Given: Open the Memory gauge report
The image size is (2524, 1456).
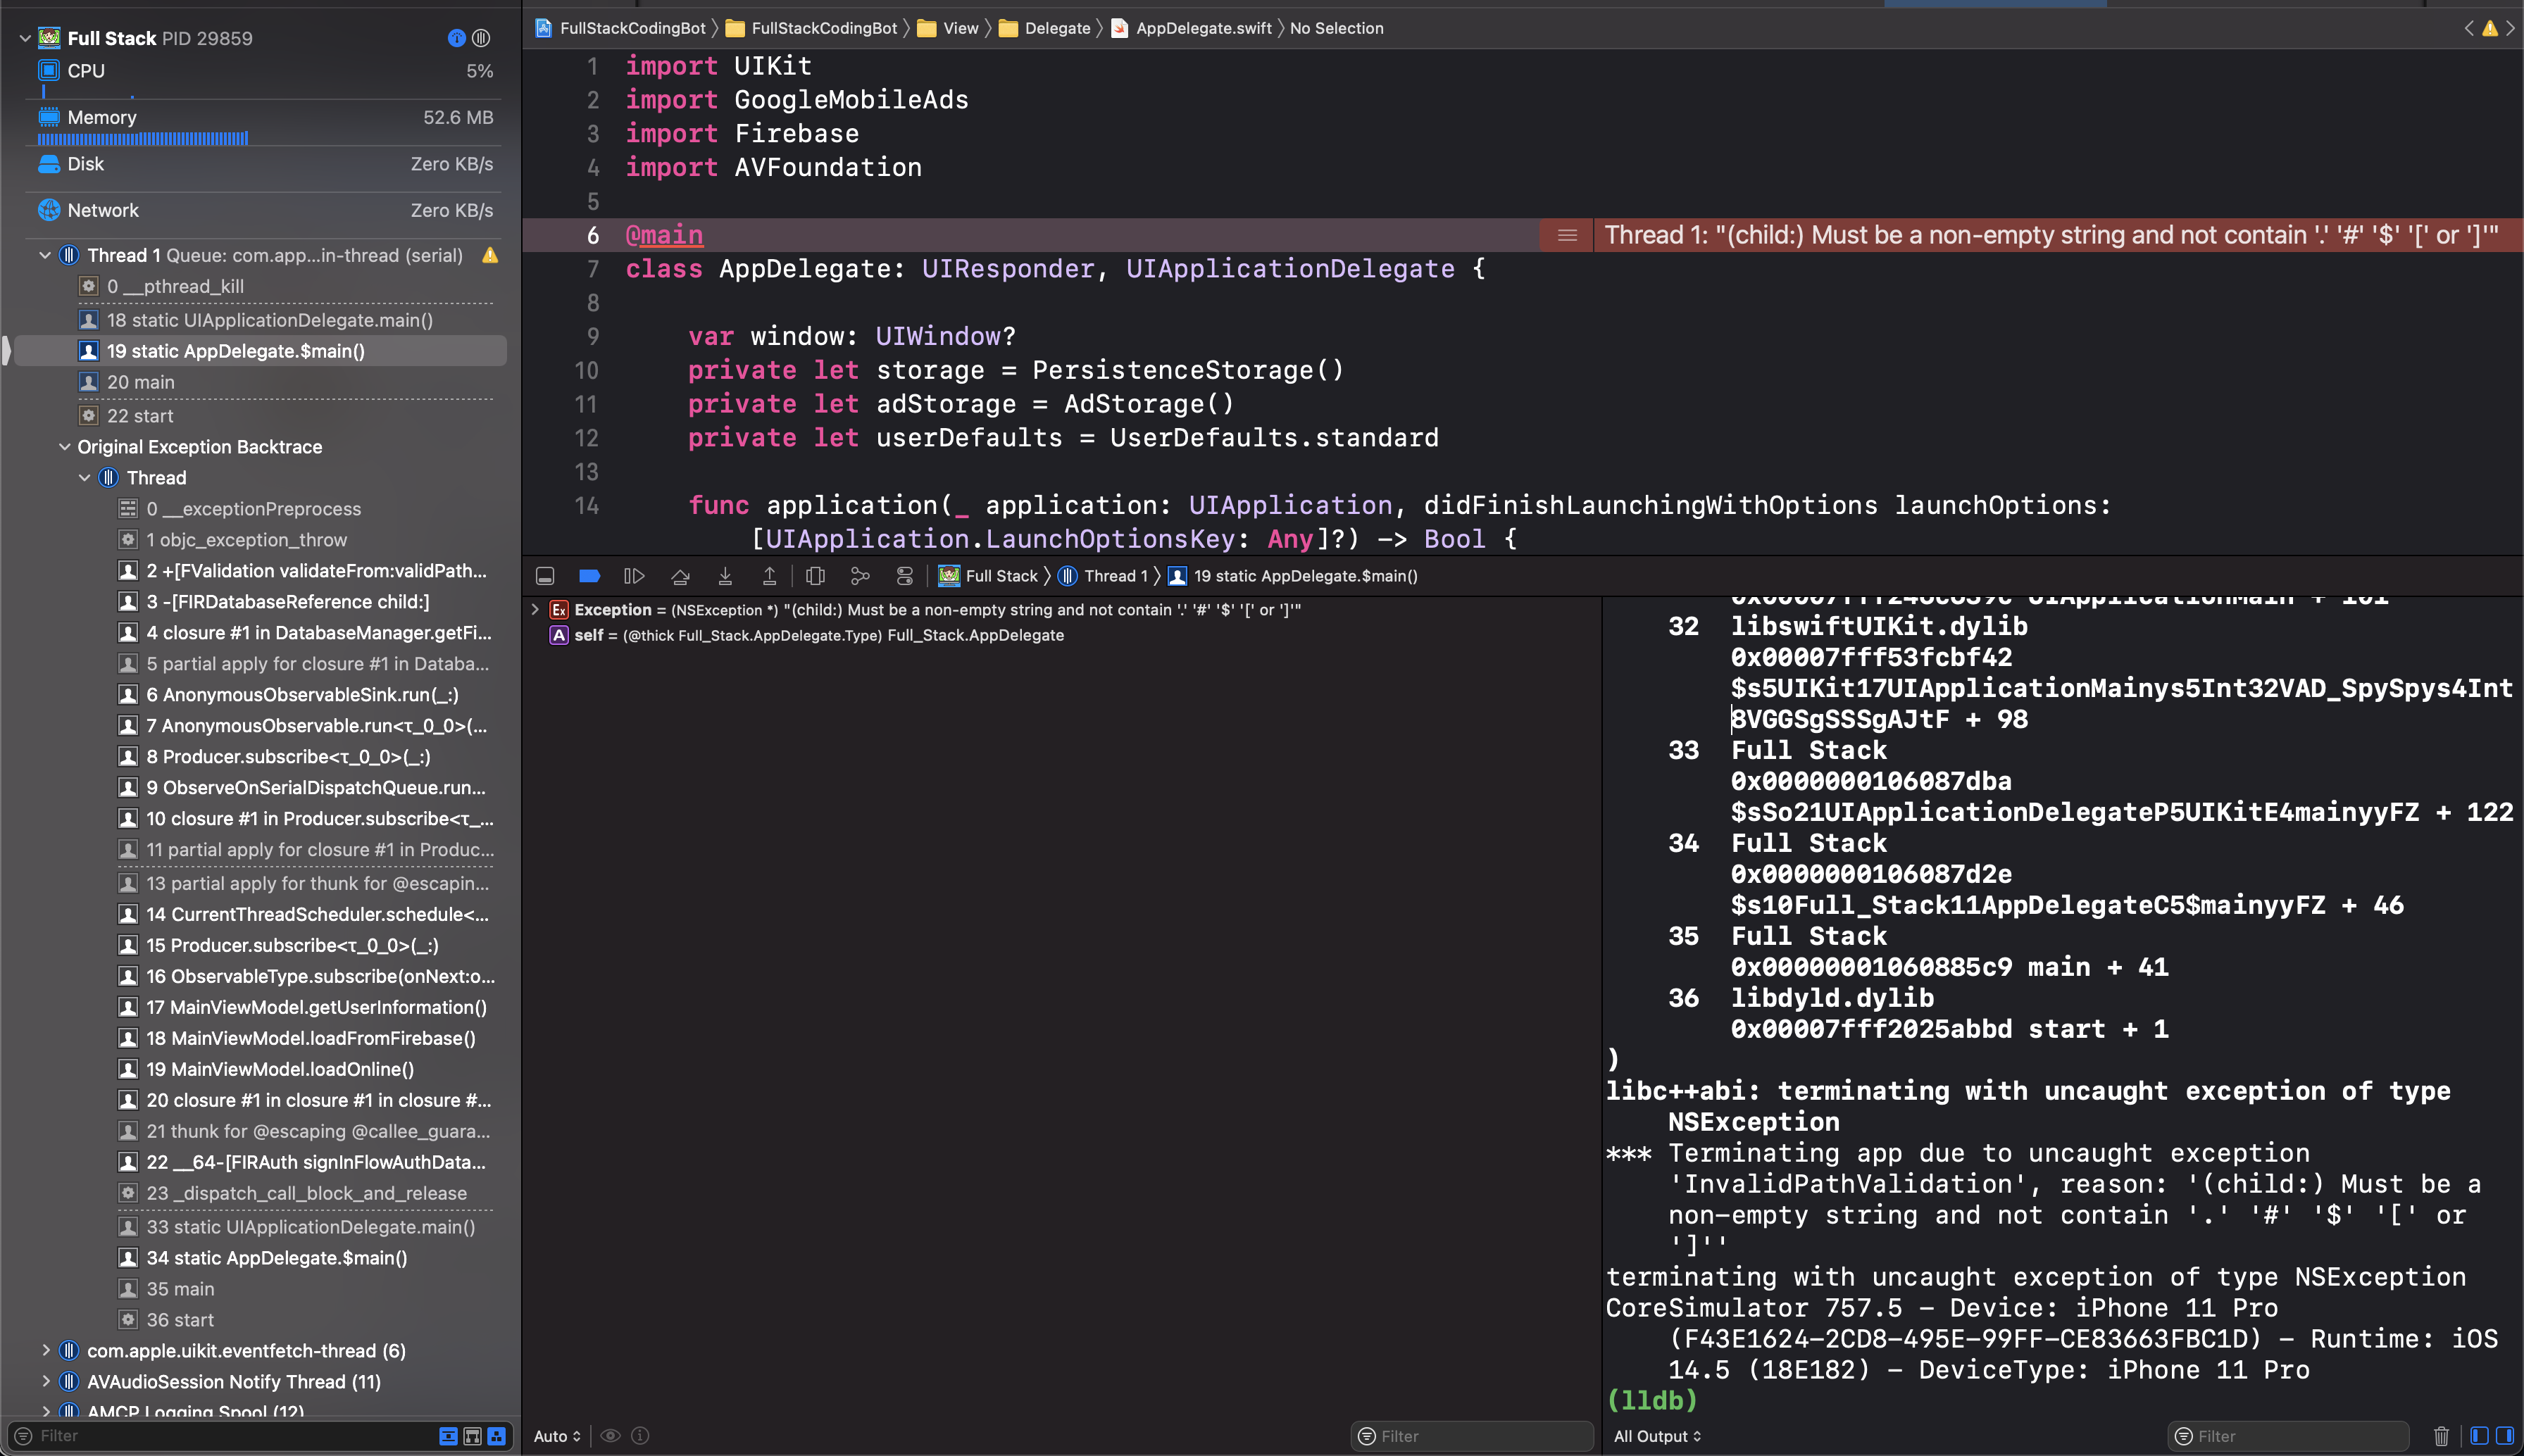Looking at the screenshot, I should coord(265,125).
